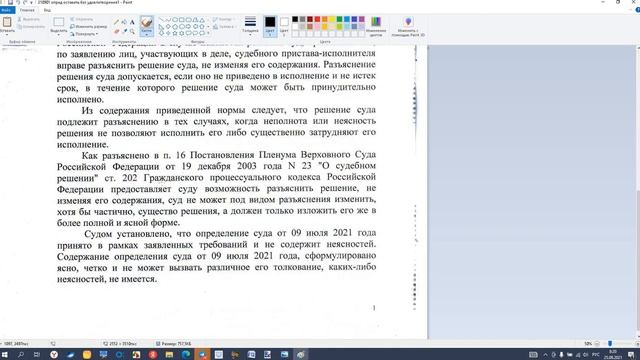Open the Select dropdown arrow
The image size is (640, 360).
click(59, 34)
